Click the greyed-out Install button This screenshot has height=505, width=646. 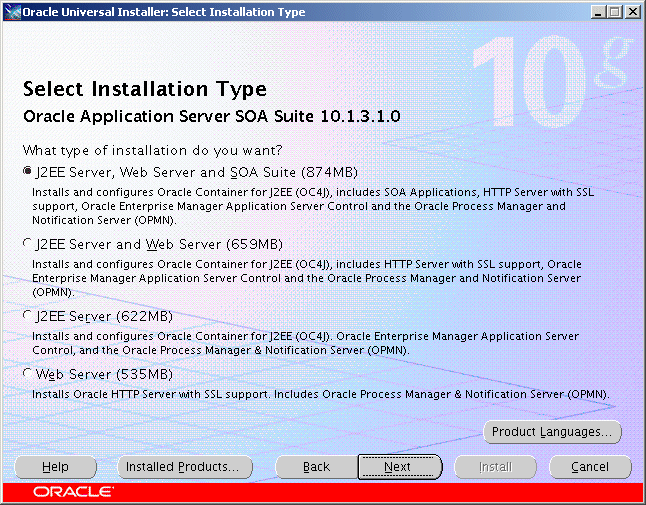tap(495, 467)
